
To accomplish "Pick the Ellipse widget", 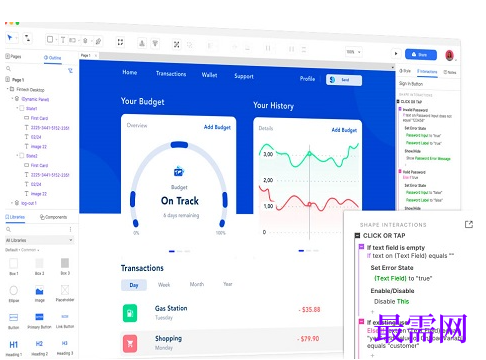I will coord(14,294).
